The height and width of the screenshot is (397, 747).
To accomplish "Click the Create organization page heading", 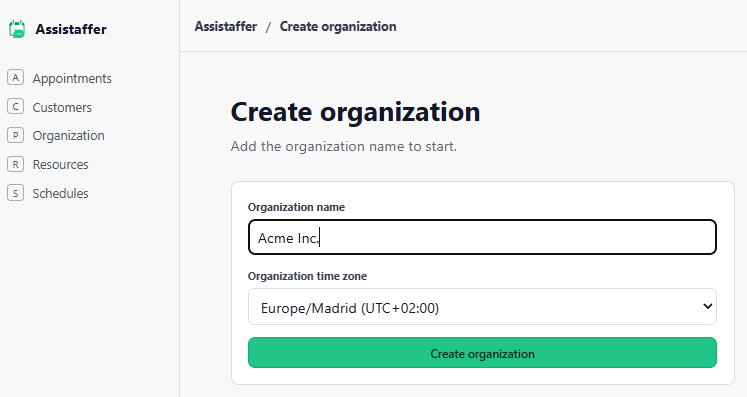I will coord(355,112).
